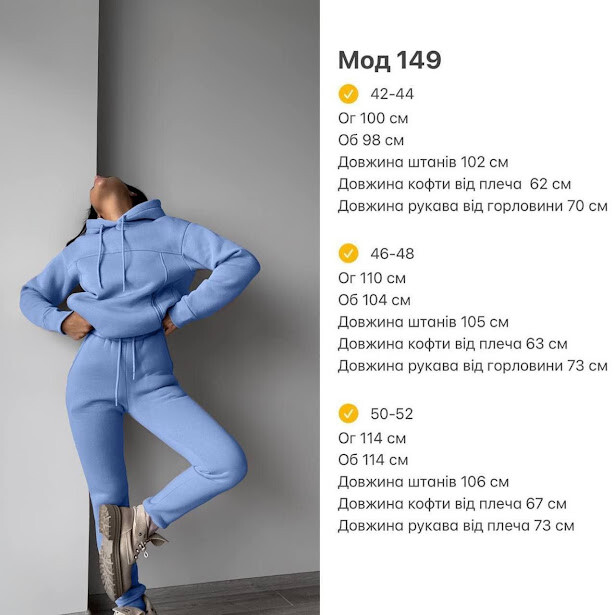The width and height of the screenshot is (615, 615).
Task: Click Довжина кофти від плеча 67 см
Action: (452, 504)
